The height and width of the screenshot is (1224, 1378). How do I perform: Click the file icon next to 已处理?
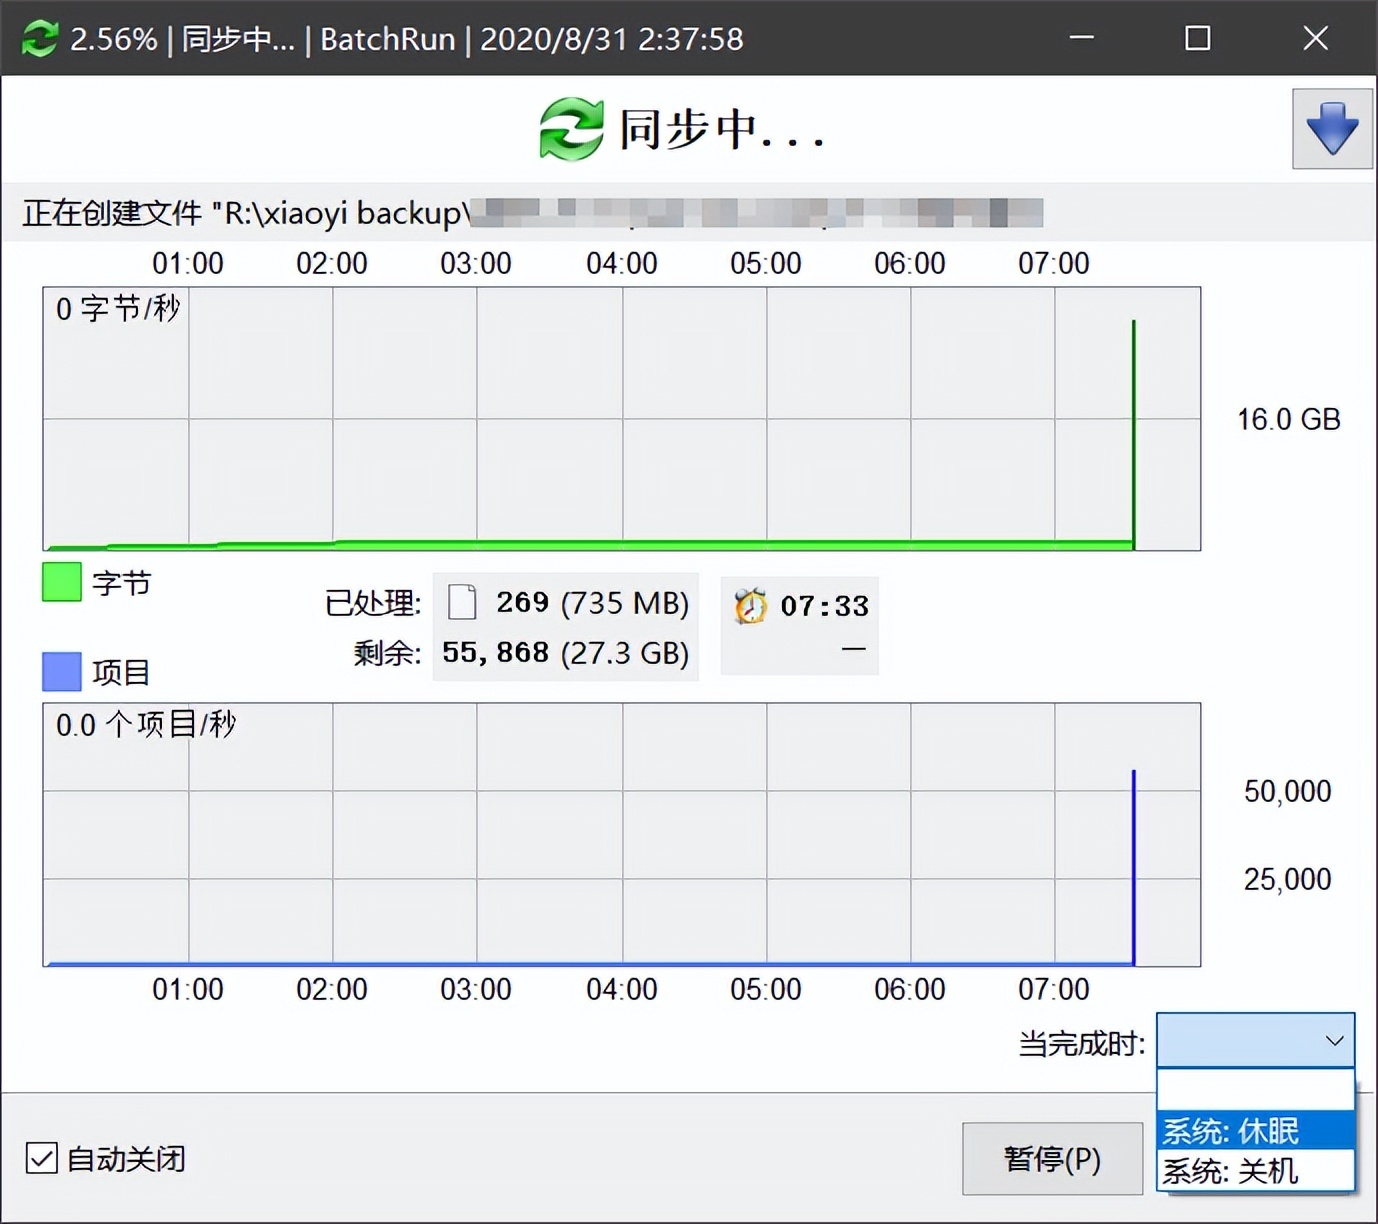click(x=462, y=602)
